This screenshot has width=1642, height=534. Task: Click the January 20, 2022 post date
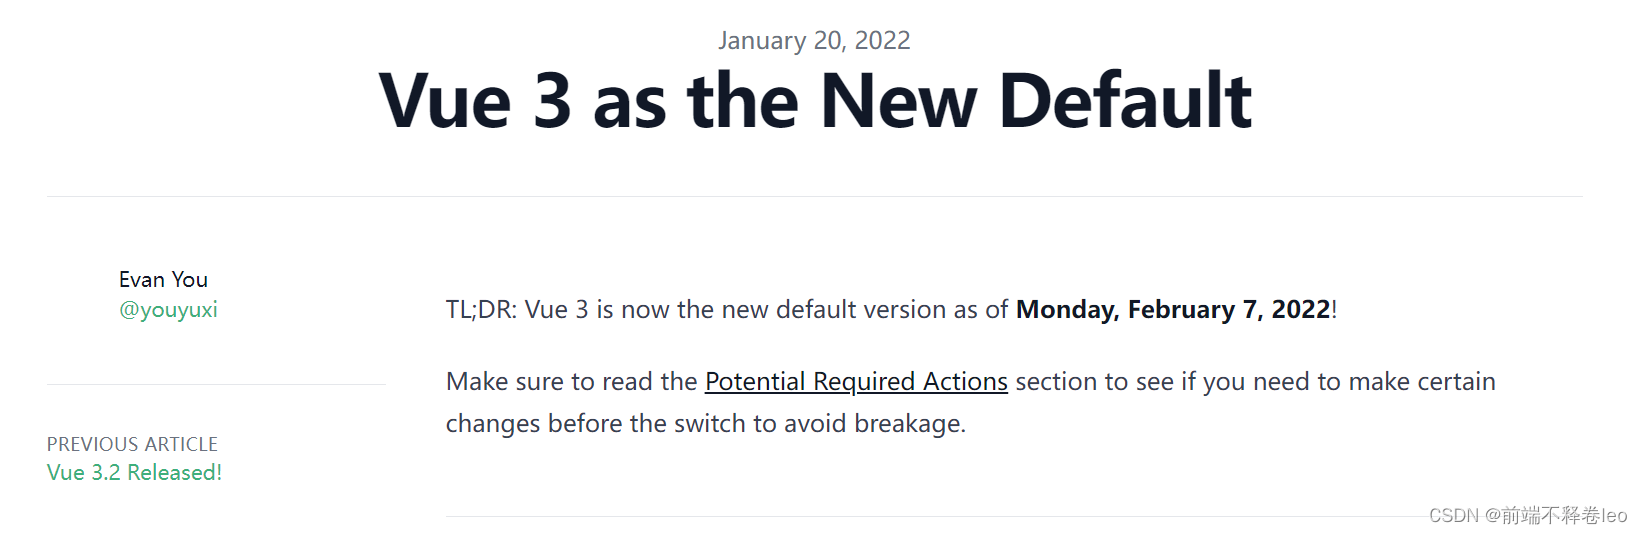(814, 41)
